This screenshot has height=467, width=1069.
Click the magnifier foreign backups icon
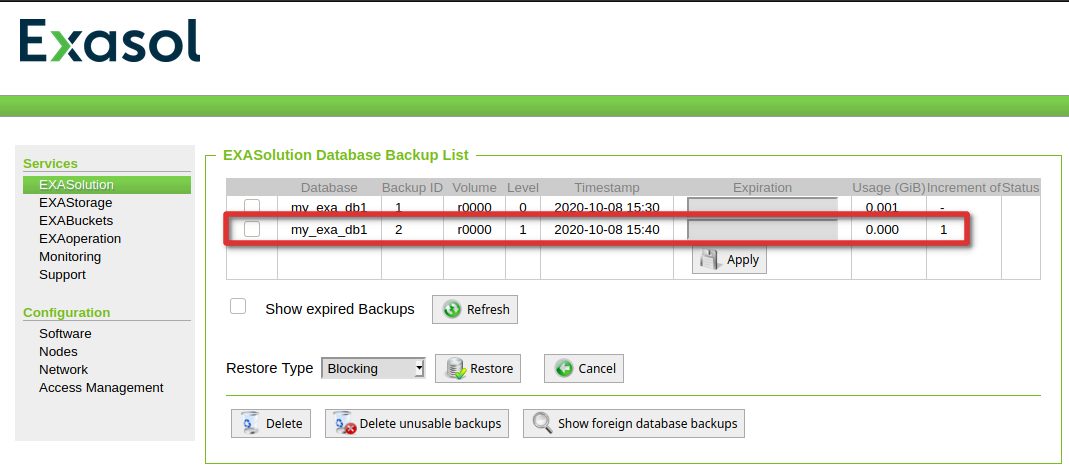click(543, 423)
